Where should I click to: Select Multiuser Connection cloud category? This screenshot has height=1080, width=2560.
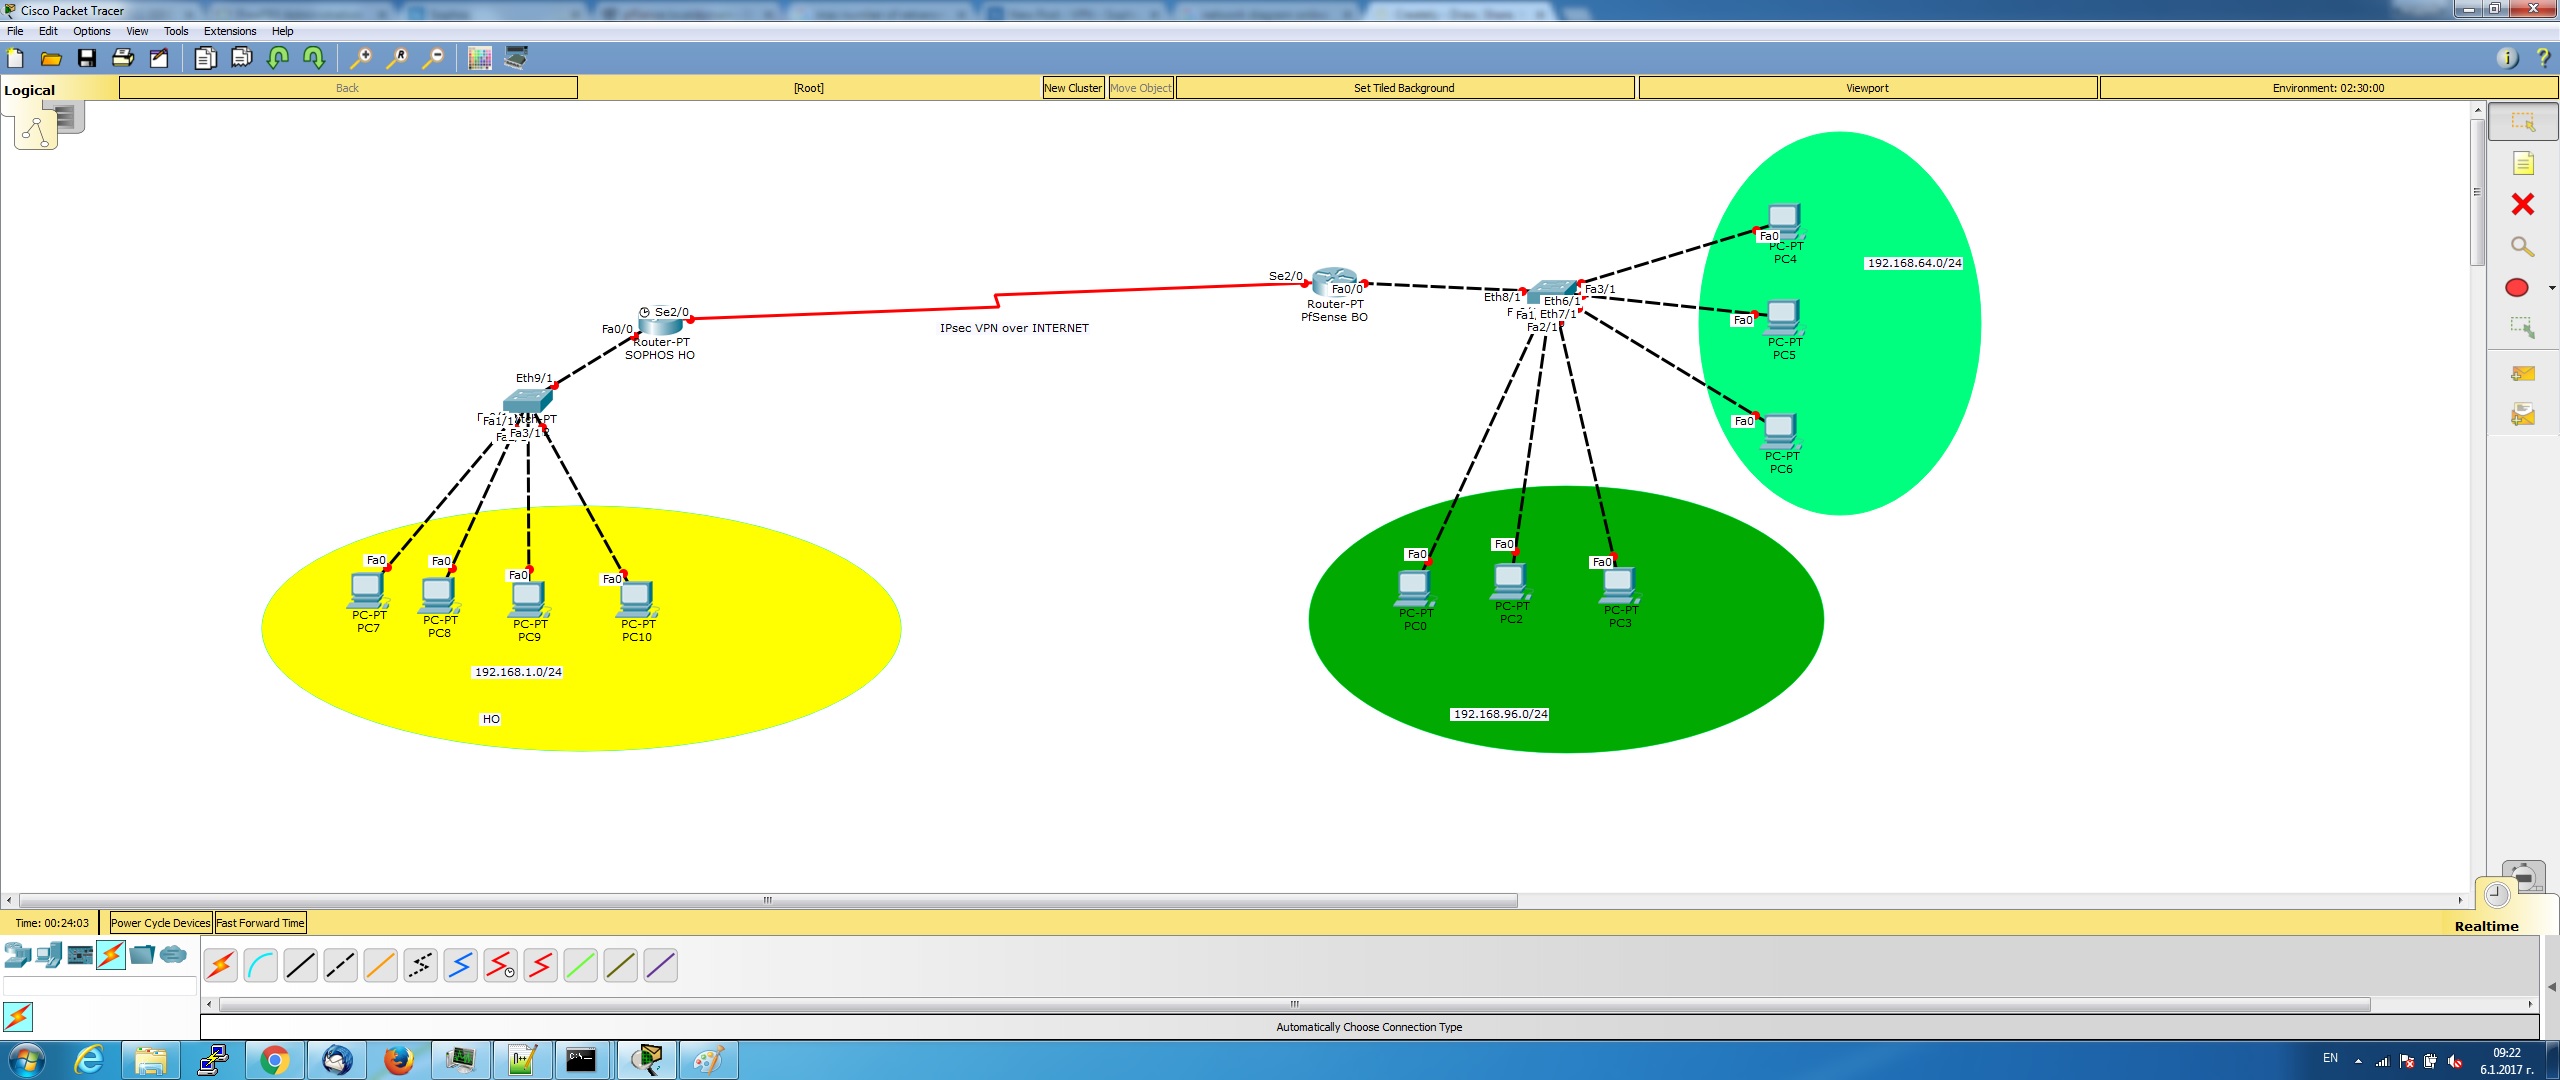pyautogui.click(x=173, y=955)
